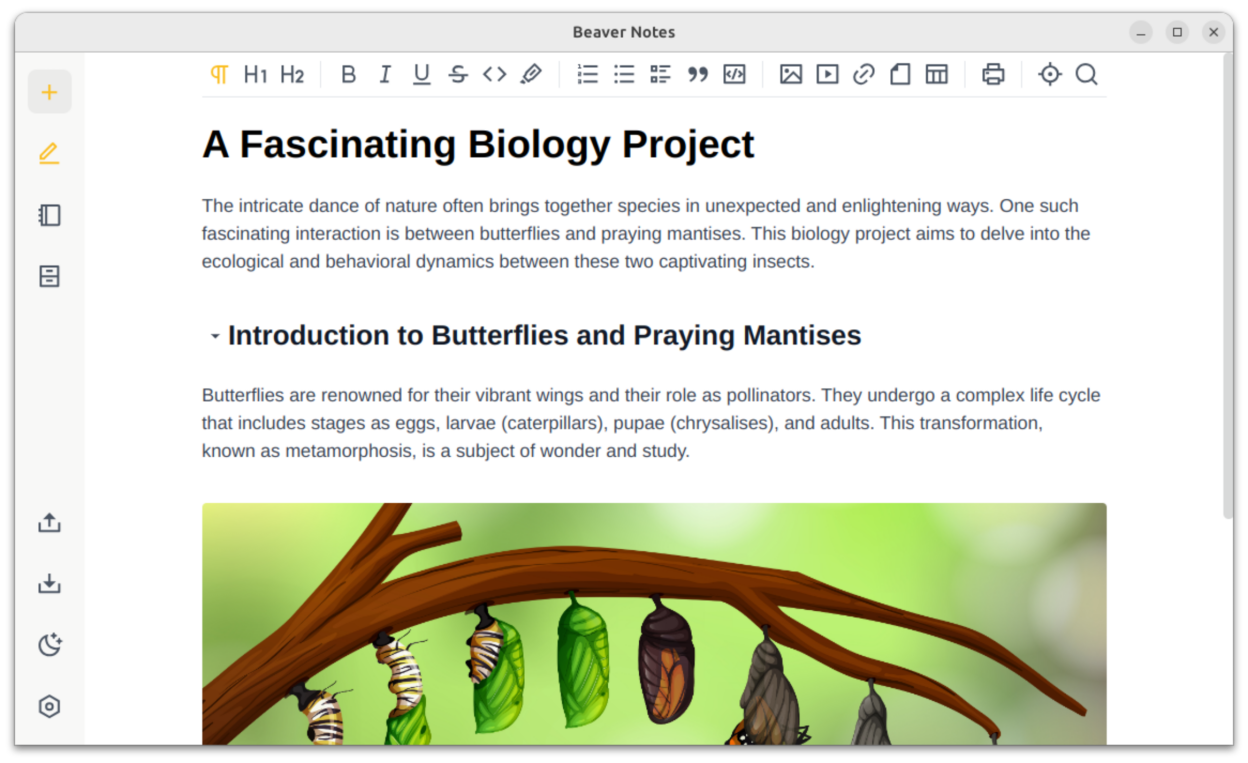
Task: Insert a bullet list
Action: pyautogui.click(x=624, y=74)
